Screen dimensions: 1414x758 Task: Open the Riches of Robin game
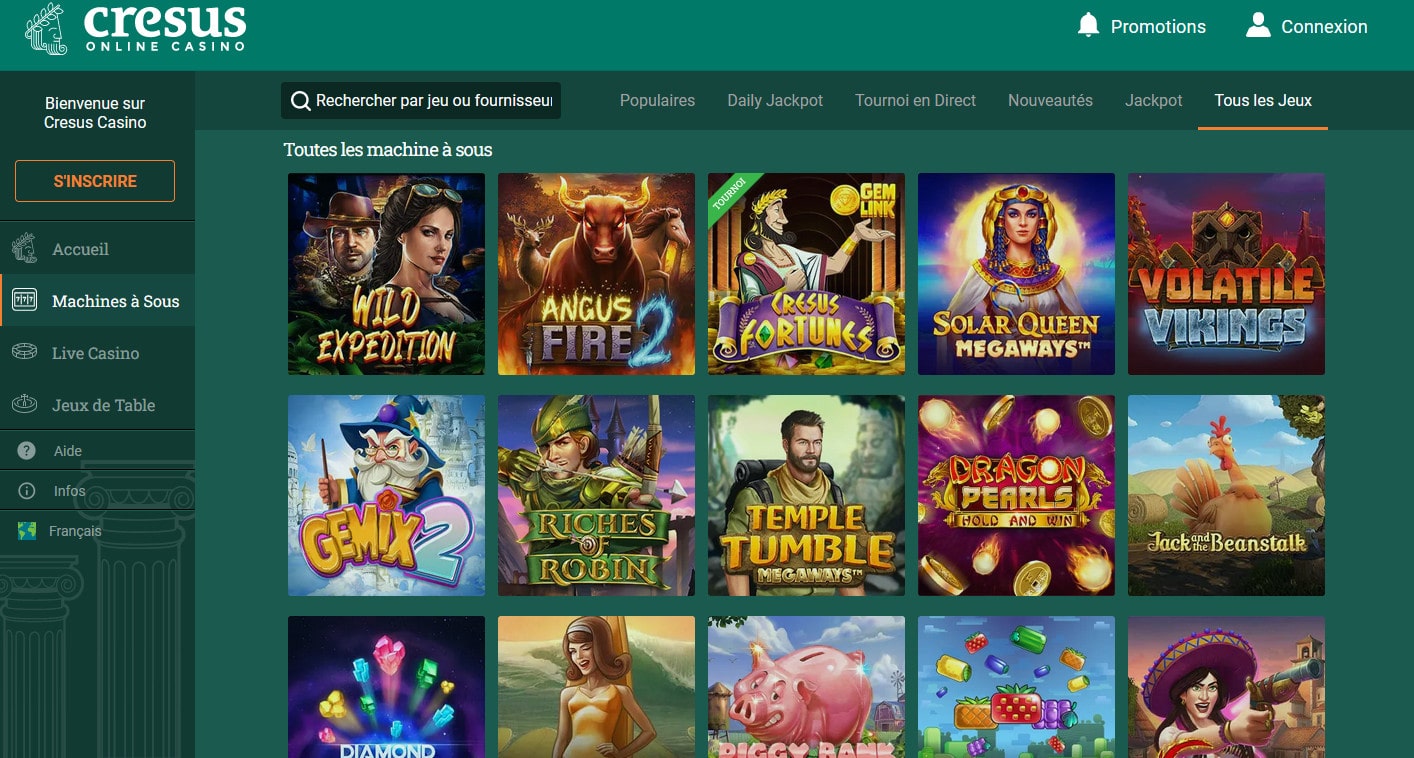[596, 495]
